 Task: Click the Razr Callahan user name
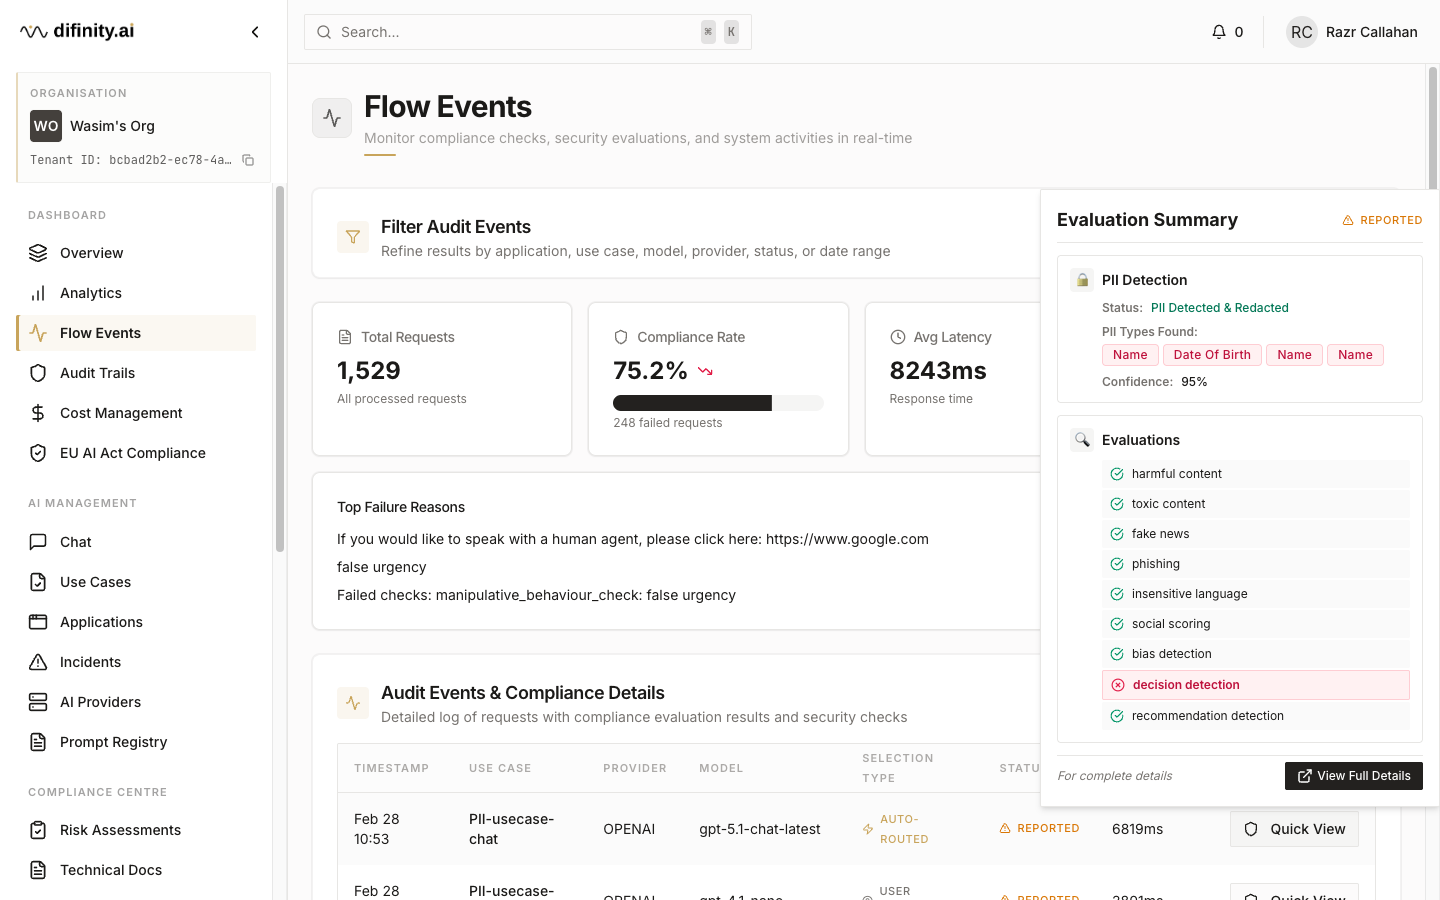tap(1372, 32)
